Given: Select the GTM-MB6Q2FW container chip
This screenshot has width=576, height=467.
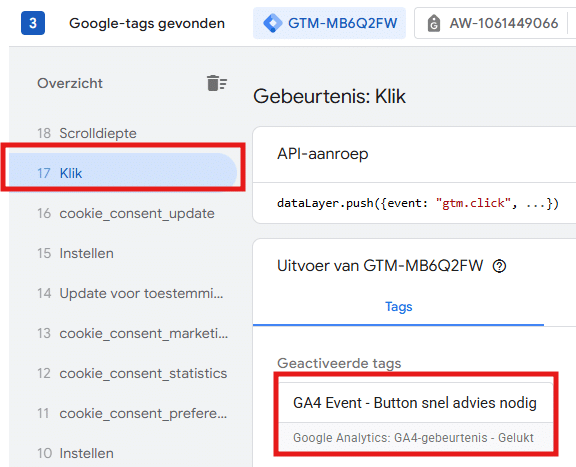Looking at the screenshot, I should click(329, 23).
